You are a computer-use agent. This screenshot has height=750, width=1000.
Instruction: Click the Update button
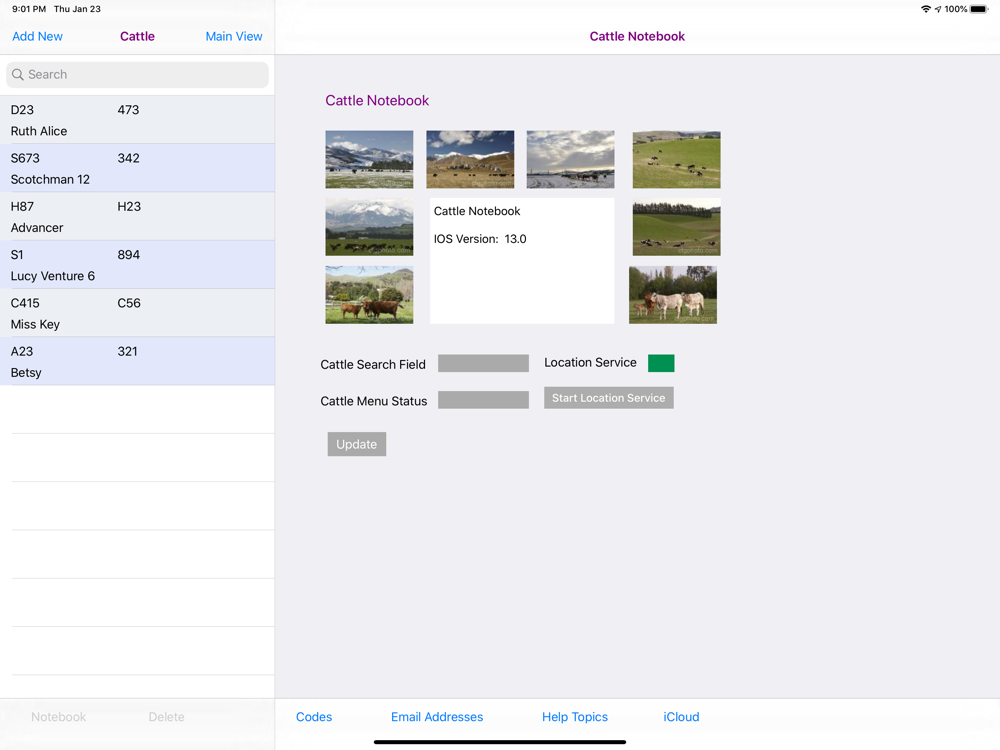pos(357,444)
